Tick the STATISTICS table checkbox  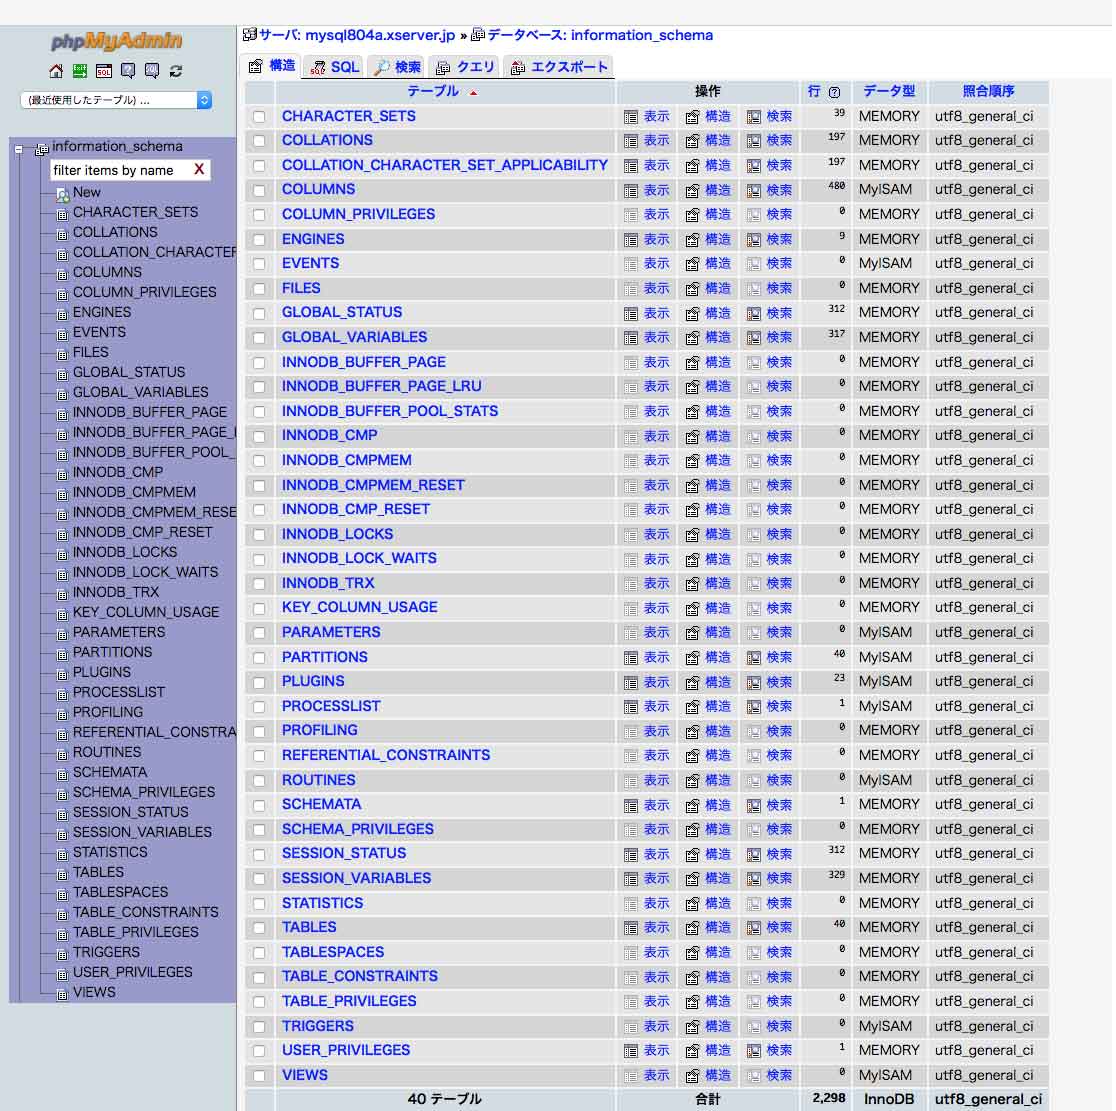point(259,904)
